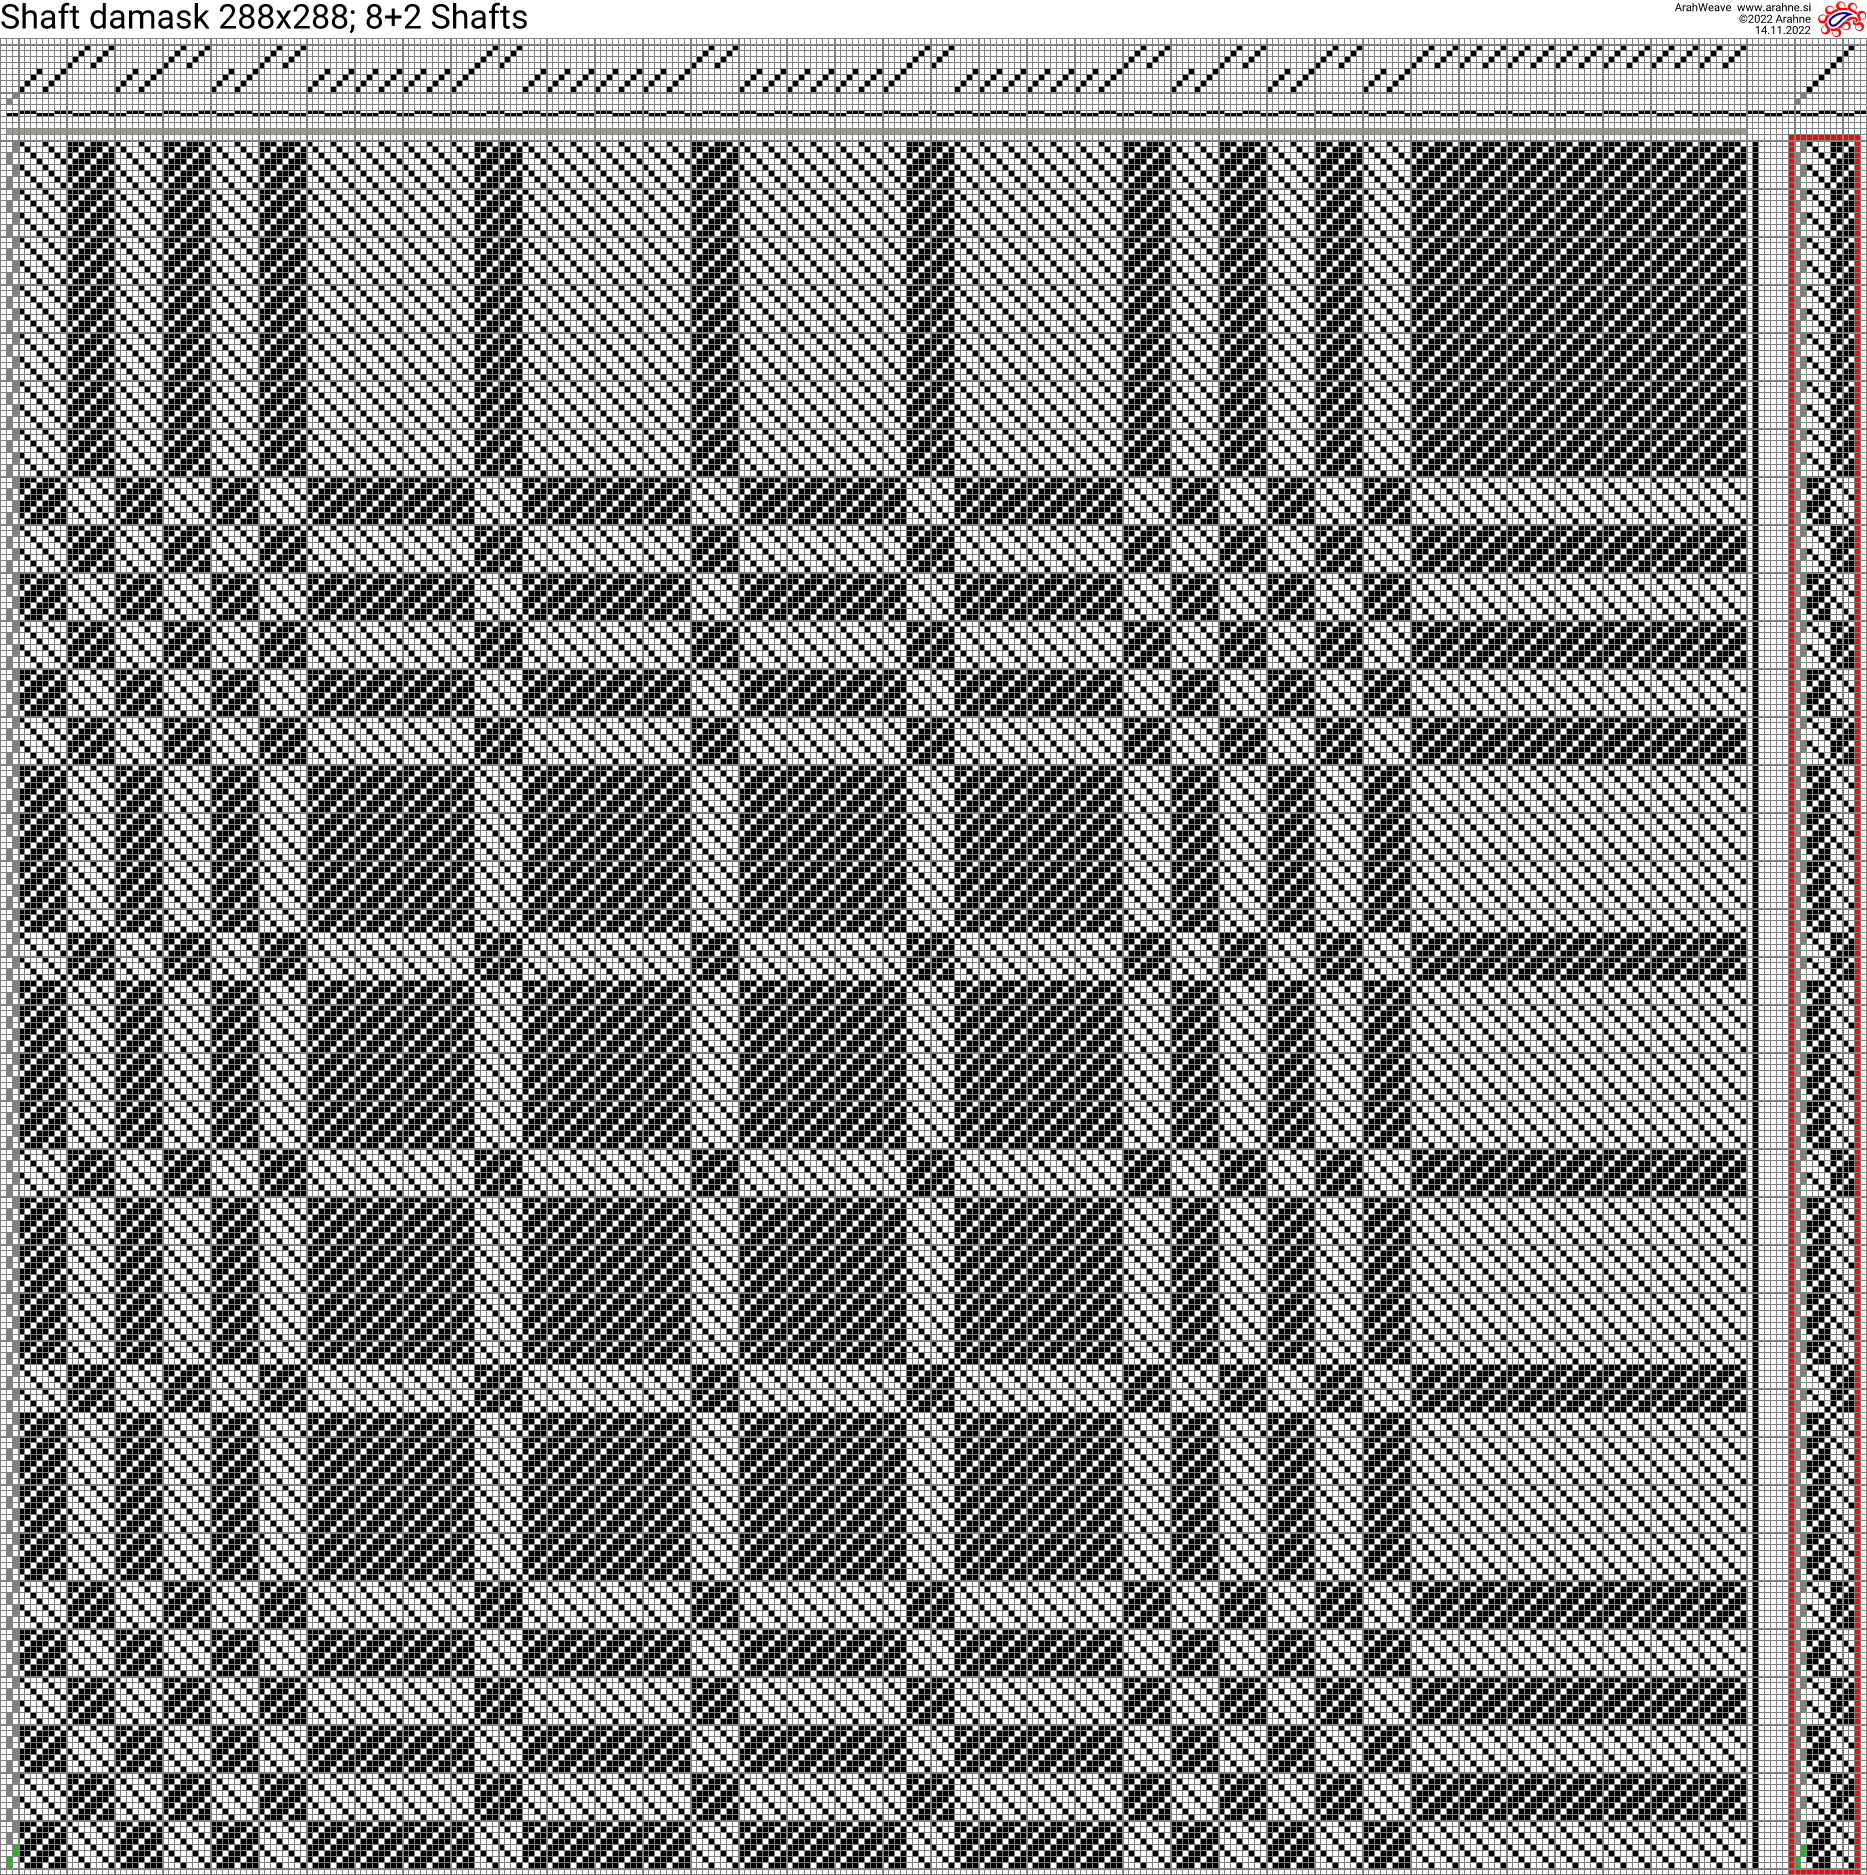
Task: Click the date "14.11.2022"
Action: pos(1782,30)
